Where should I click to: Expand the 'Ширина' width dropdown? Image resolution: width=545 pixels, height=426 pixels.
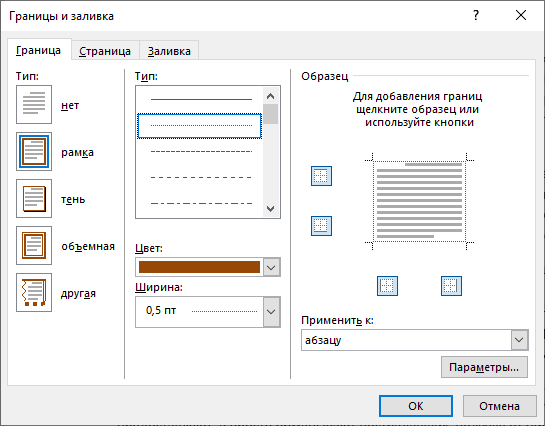[271, 312]
